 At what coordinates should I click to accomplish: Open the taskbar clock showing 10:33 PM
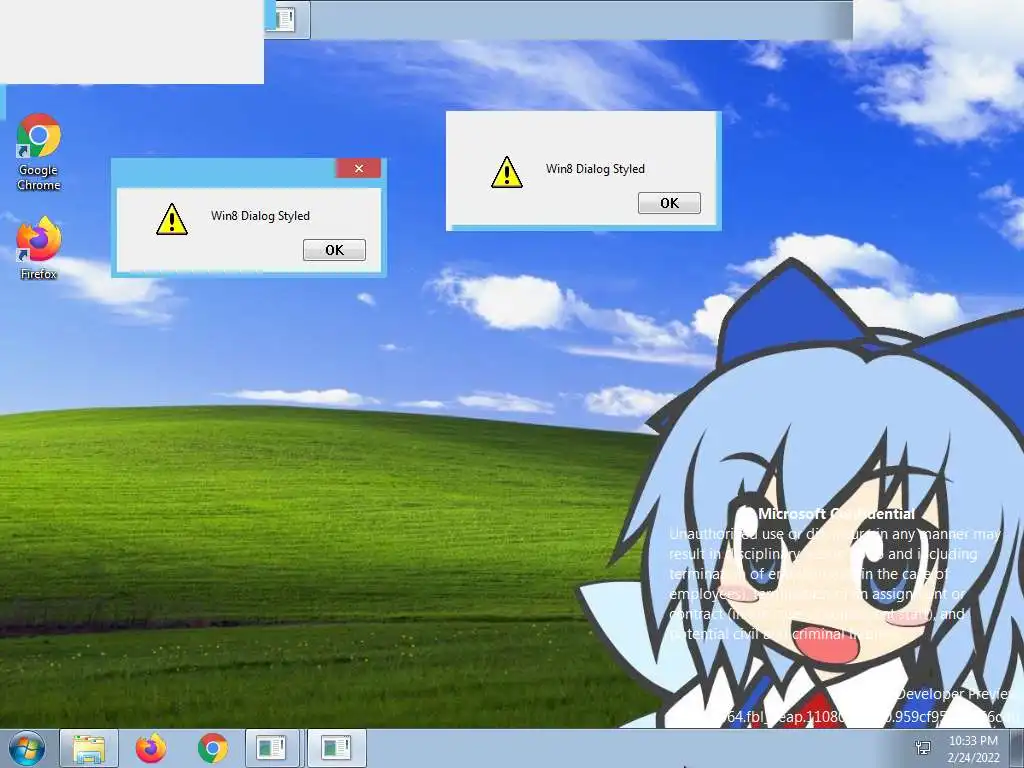pyautogui.click(x=973, y=749)
